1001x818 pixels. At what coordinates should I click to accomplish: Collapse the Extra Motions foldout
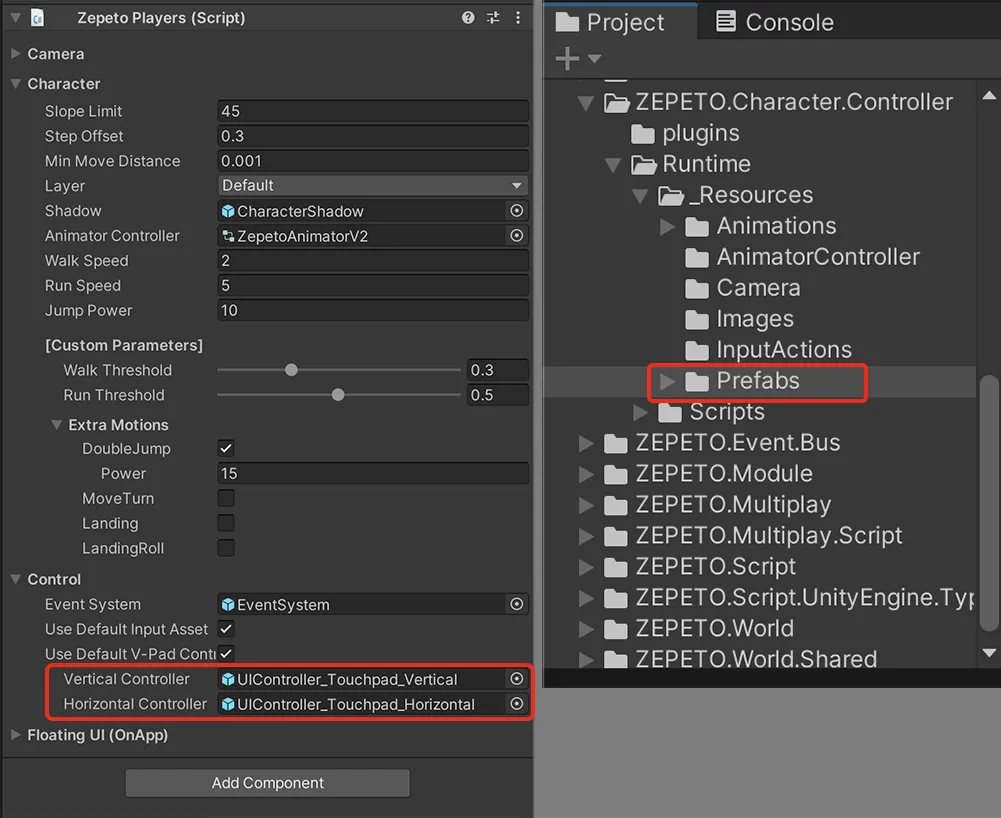57,425
